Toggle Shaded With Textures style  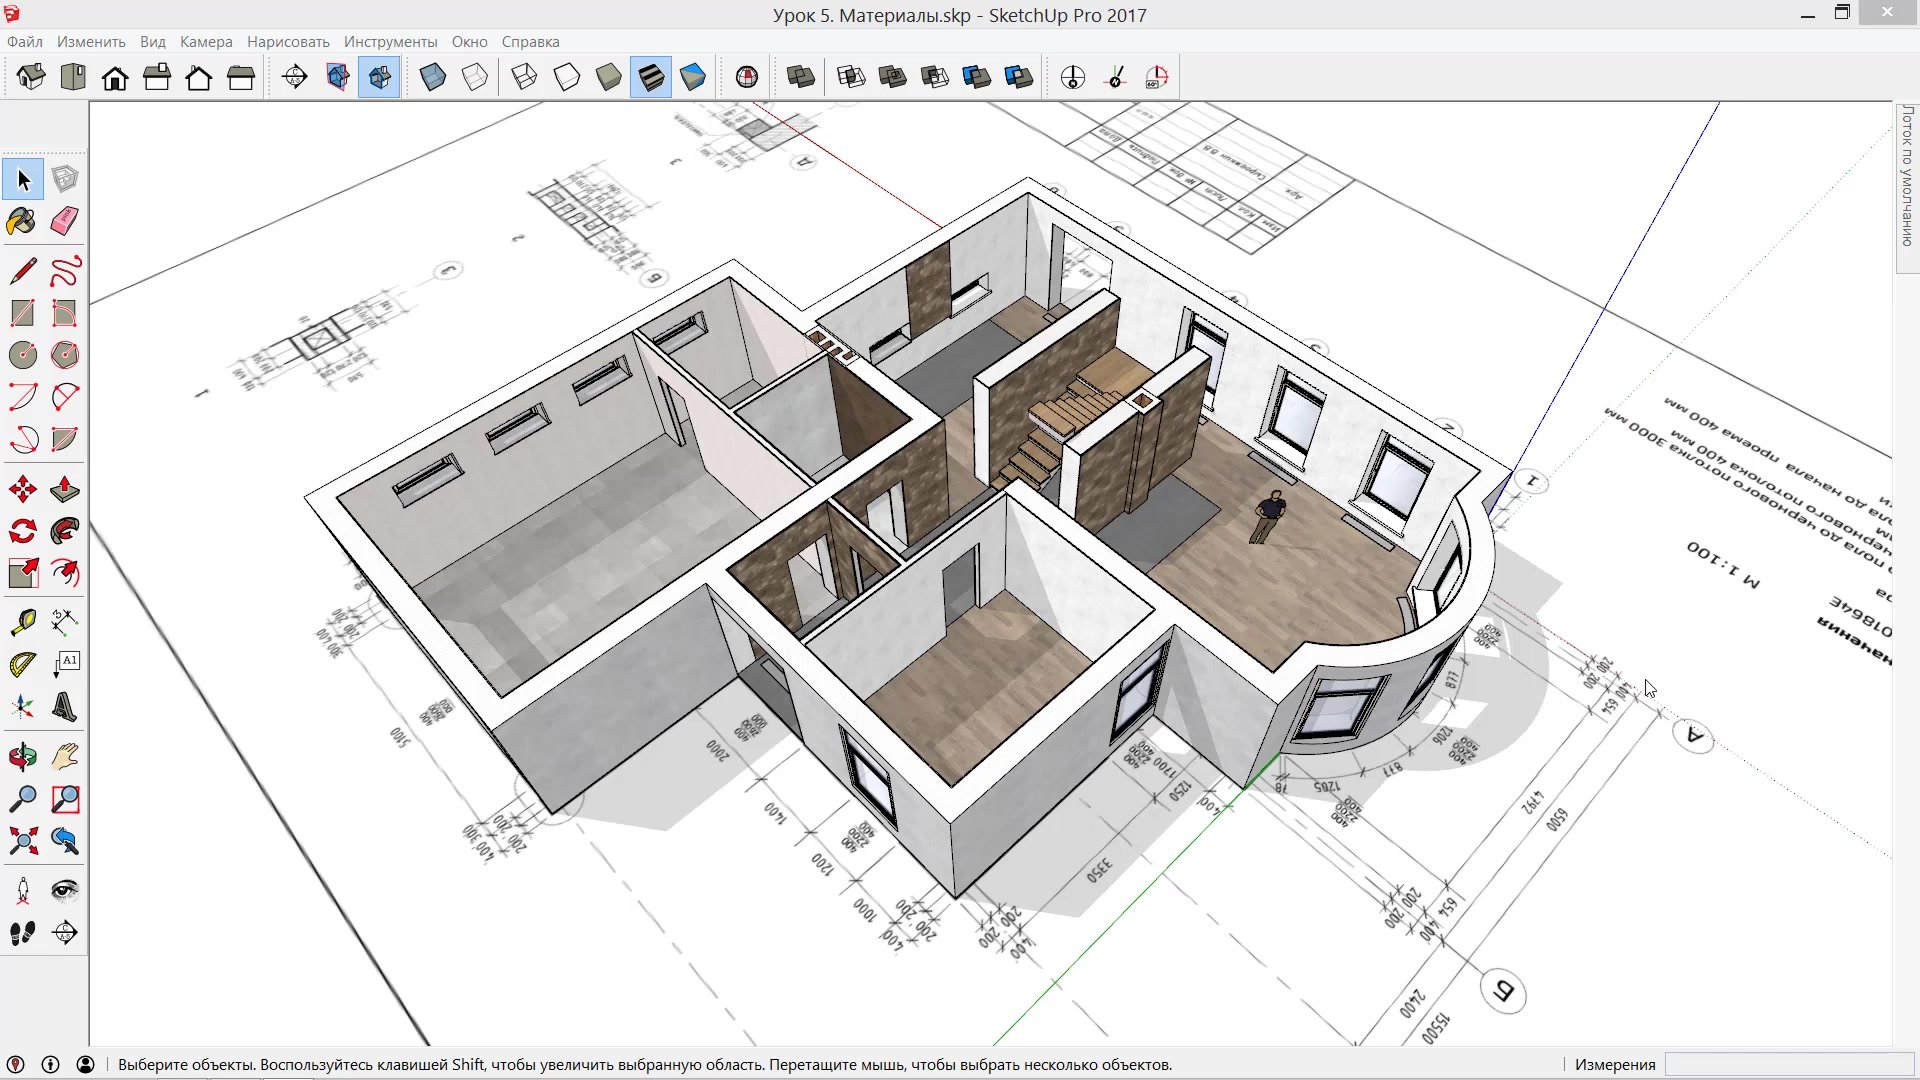coord(651,77)
